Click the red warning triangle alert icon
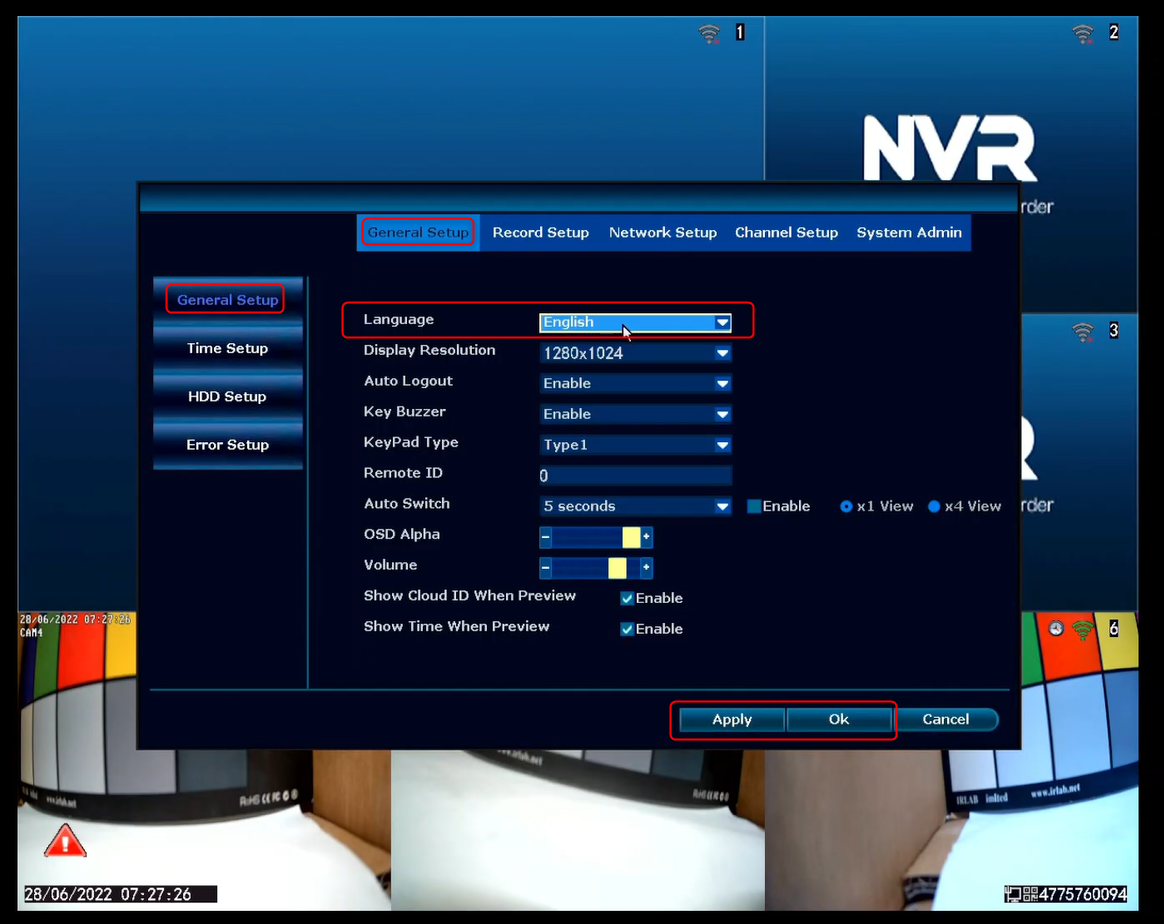 [65, 841]
